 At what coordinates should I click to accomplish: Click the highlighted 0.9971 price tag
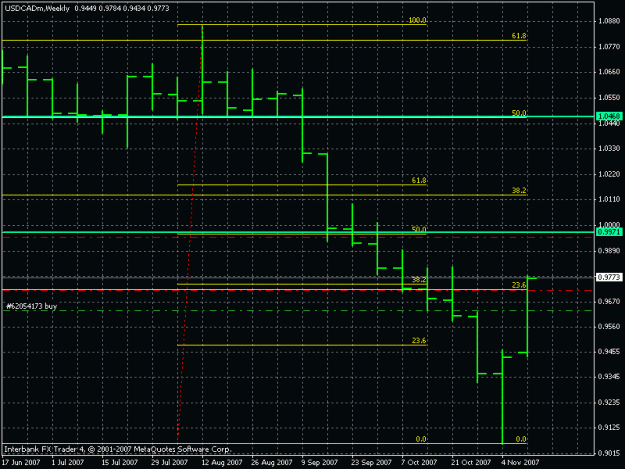tap(609, 232)
